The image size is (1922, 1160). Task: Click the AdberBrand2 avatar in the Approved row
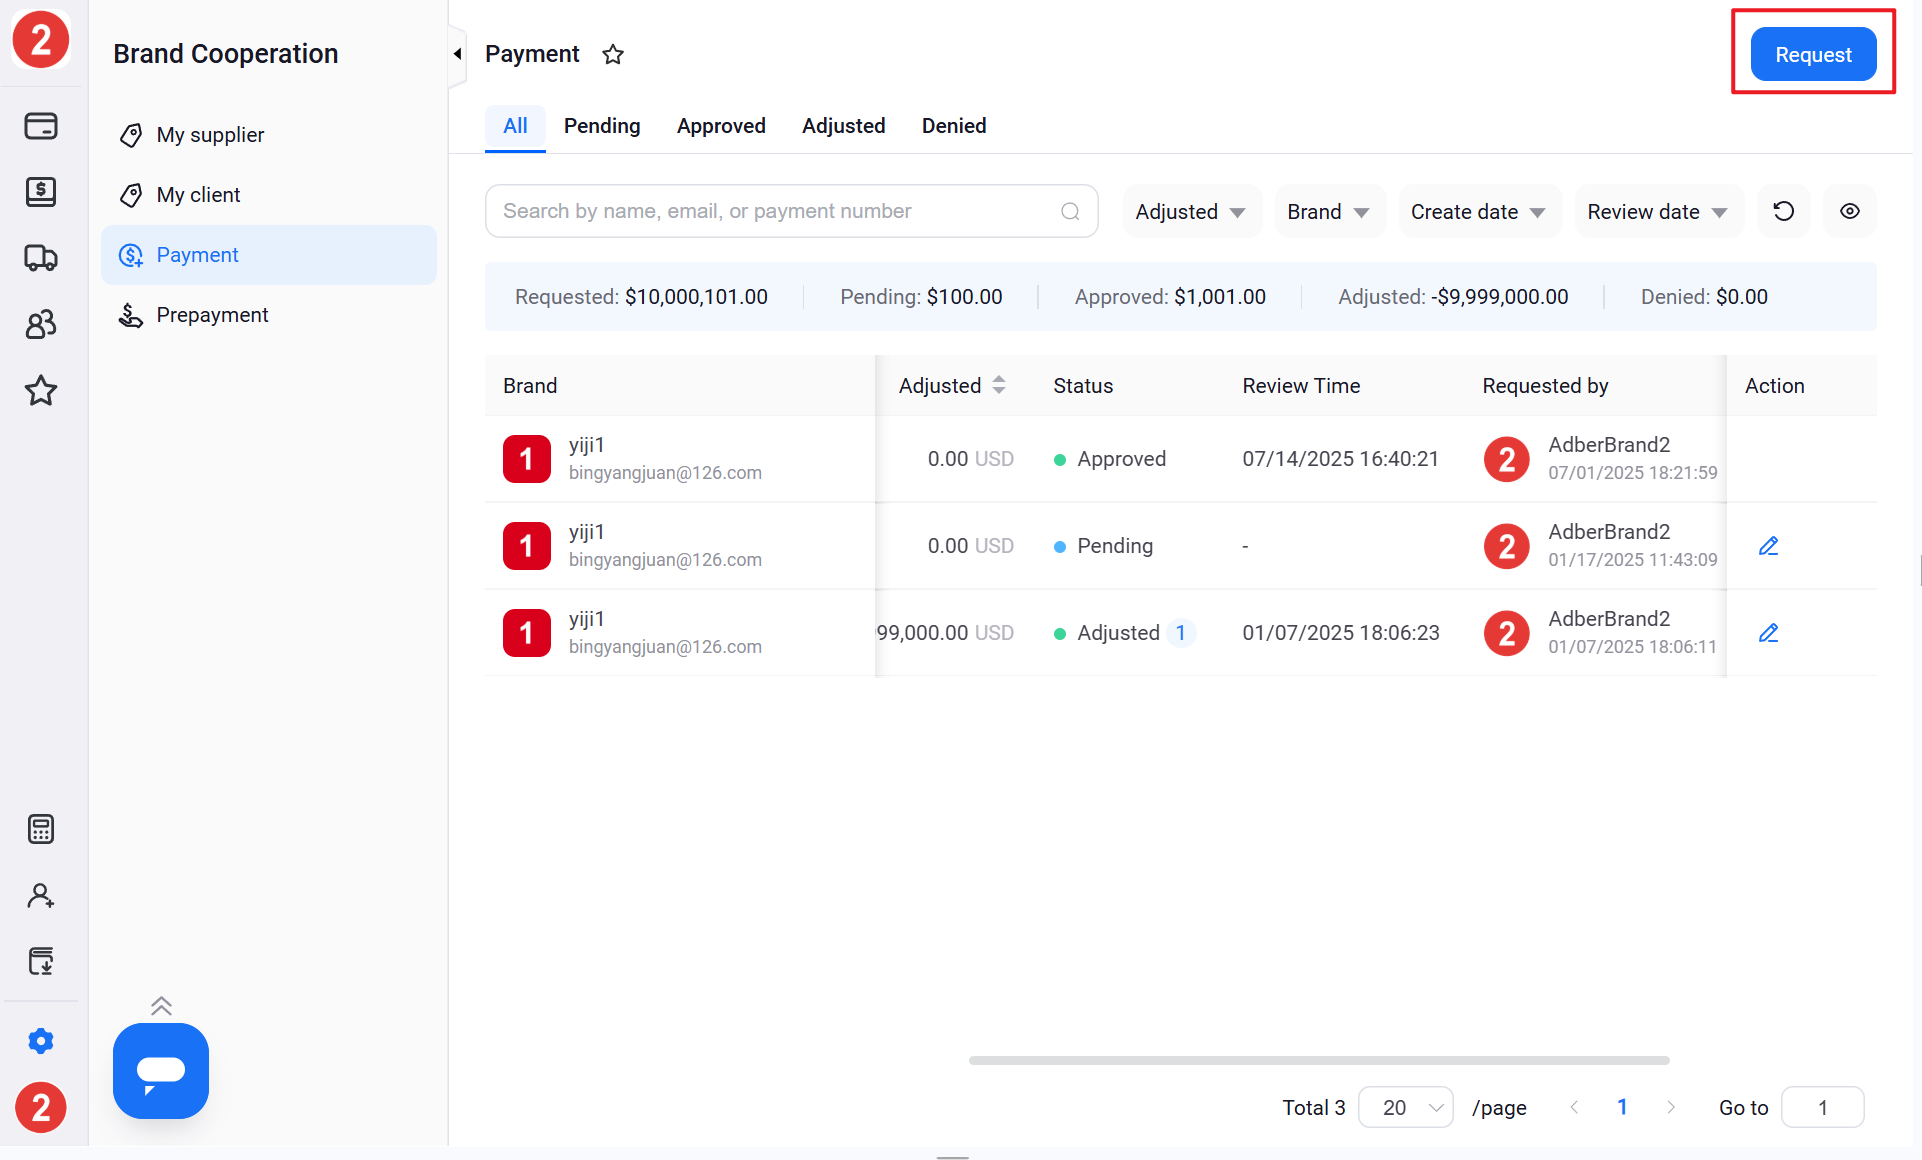(x=1507, y=459)
